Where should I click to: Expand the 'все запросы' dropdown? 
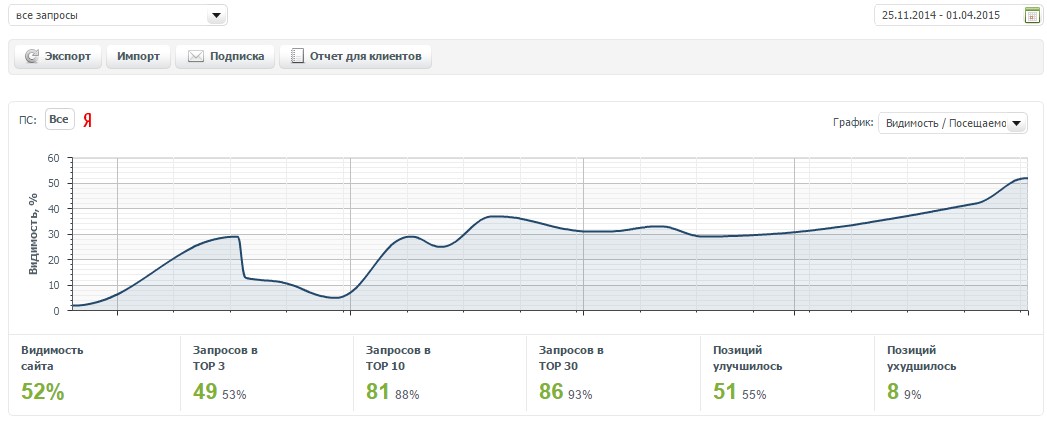click(118, 15)
